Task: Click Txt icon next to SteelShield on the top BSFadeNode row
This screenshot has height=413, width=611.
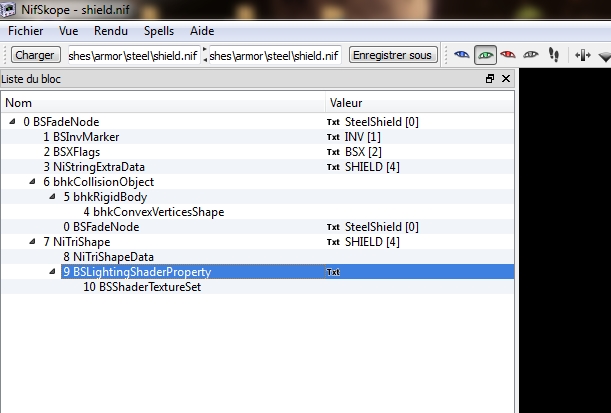Action: [333, 122]
